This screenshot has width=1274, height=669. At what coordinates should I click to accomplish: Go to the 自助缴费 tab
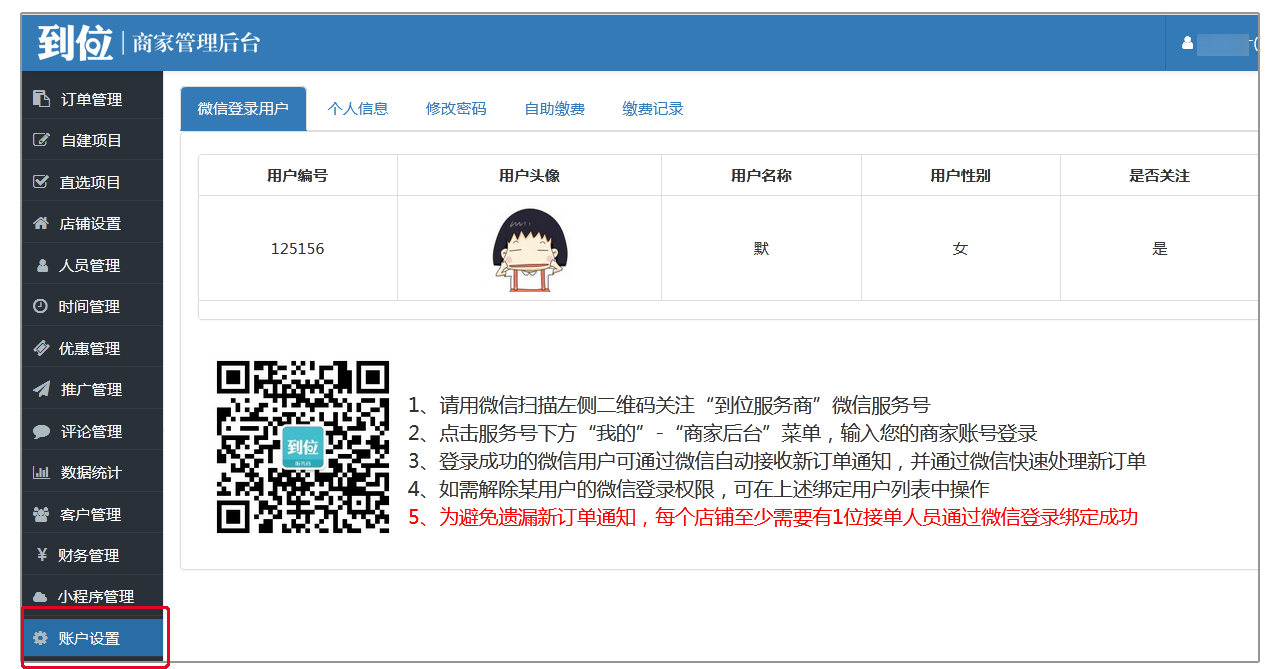[x=555, y=109]
